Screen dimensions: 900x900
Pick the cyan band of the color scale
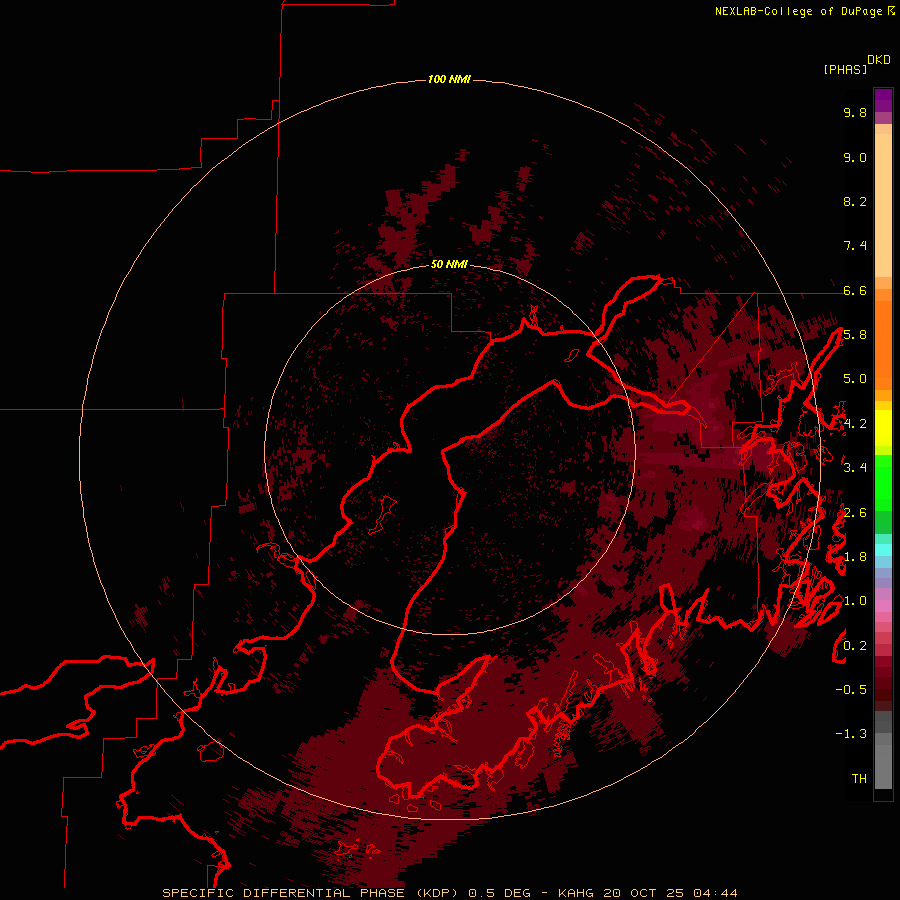883,550
